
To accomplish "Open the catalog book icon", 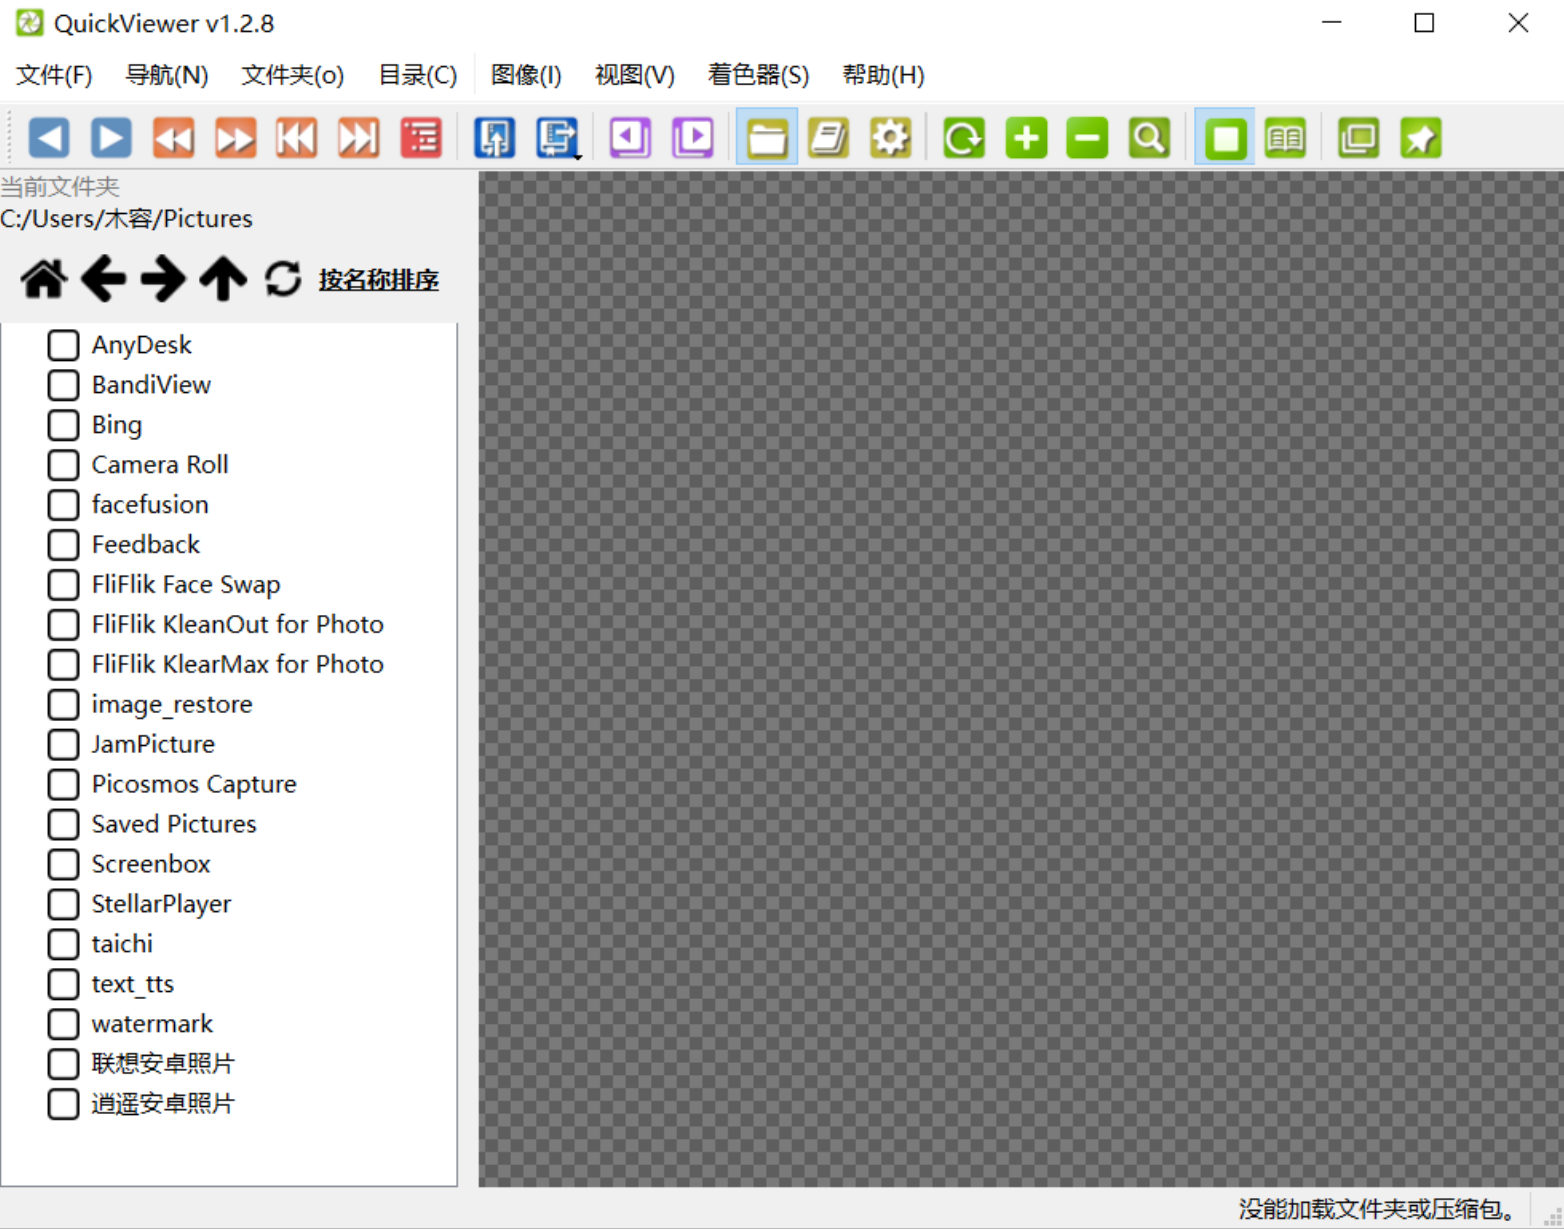I will tap(829, 138).
